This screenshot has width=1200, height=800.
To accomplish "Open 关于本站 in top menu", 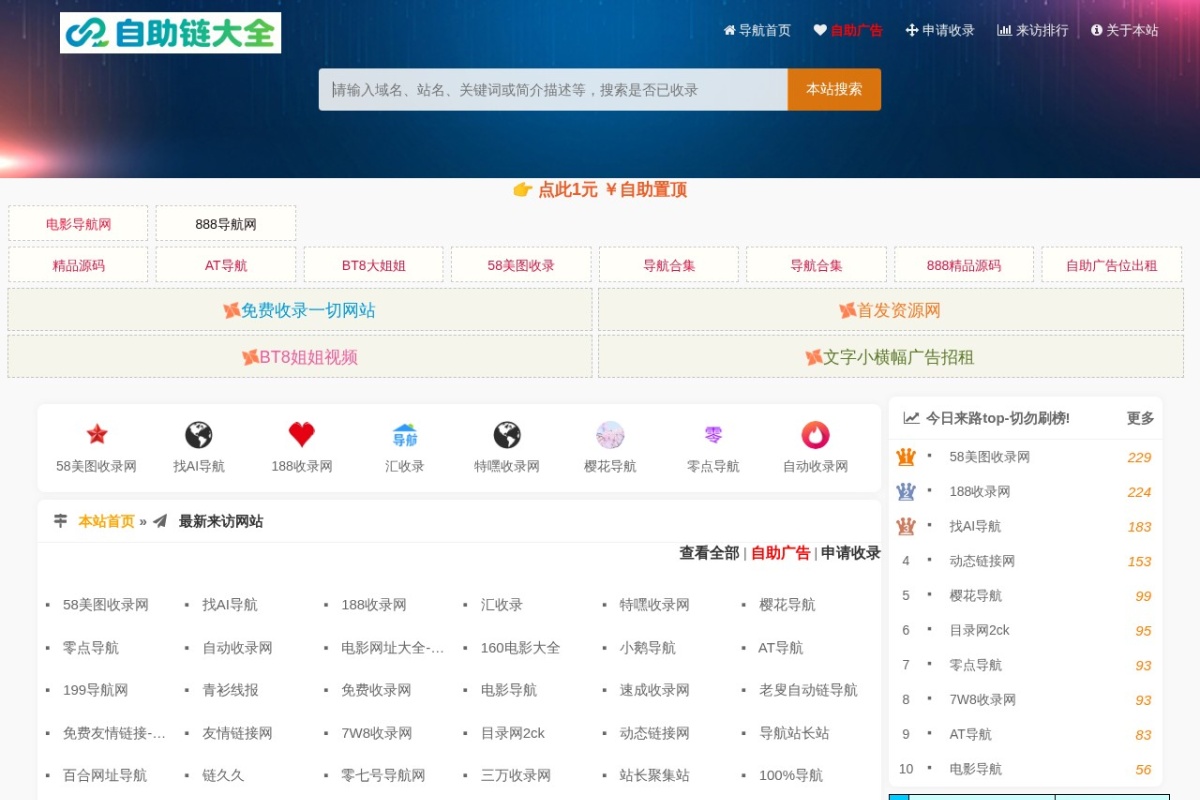I will coord(1125,30).
